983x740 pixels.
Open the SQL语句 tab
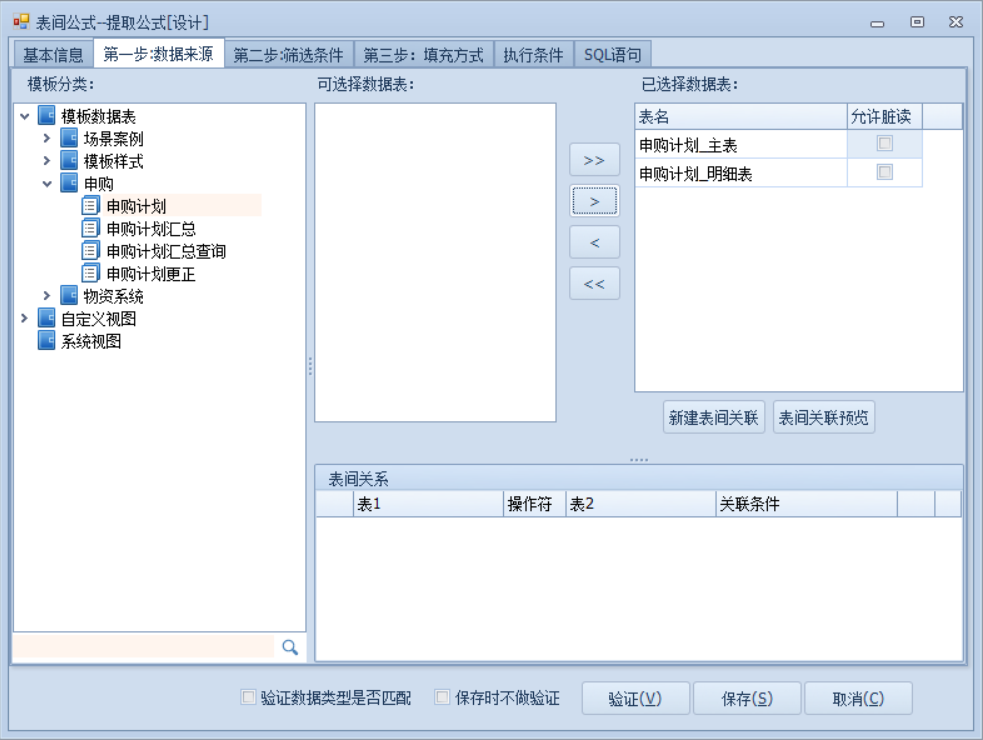[x=614, y=55]
